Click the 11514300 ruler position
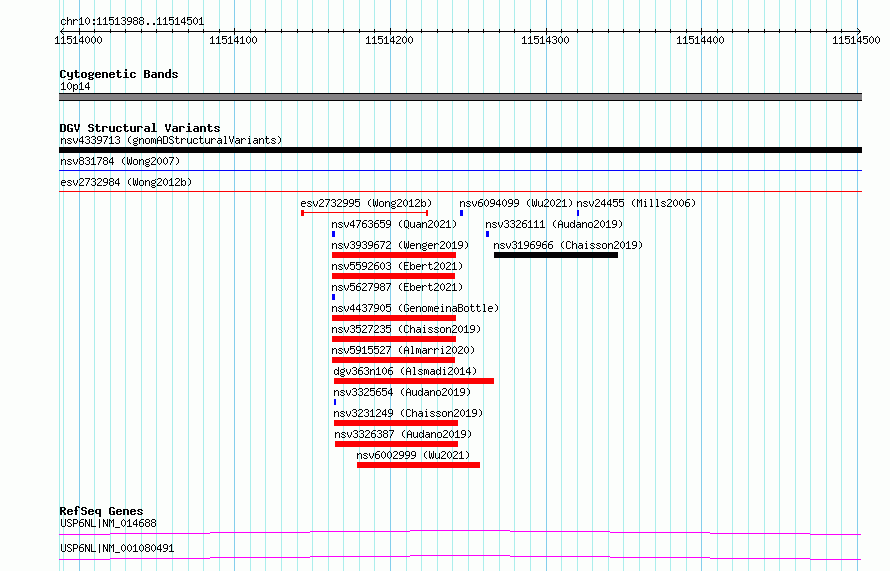The image size is (890, 571). [545, 40]
